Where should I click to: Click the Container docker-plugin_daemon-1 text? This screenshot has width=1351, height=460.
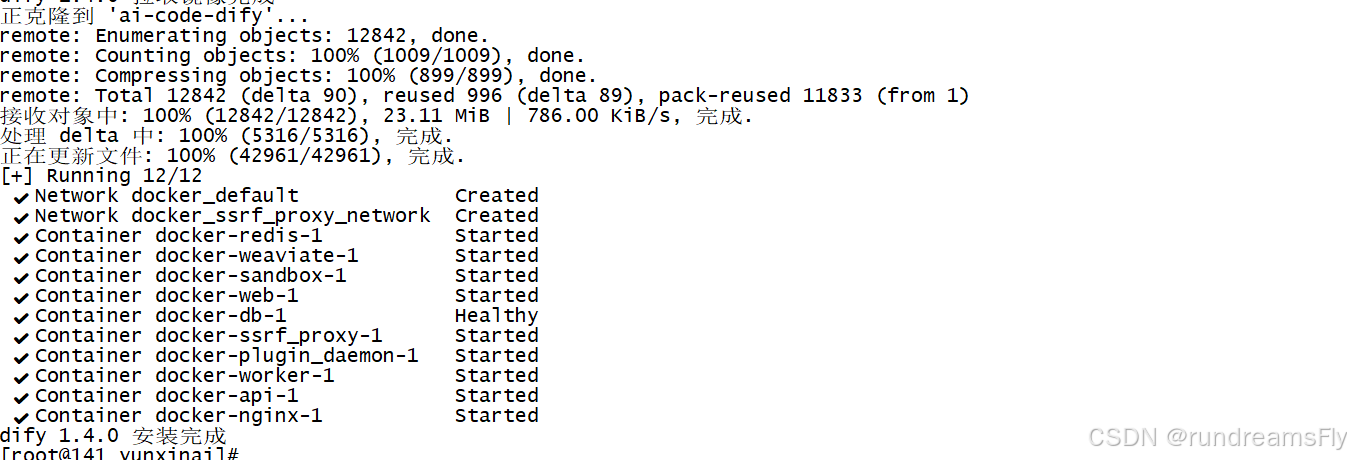(x=227, y=356)
